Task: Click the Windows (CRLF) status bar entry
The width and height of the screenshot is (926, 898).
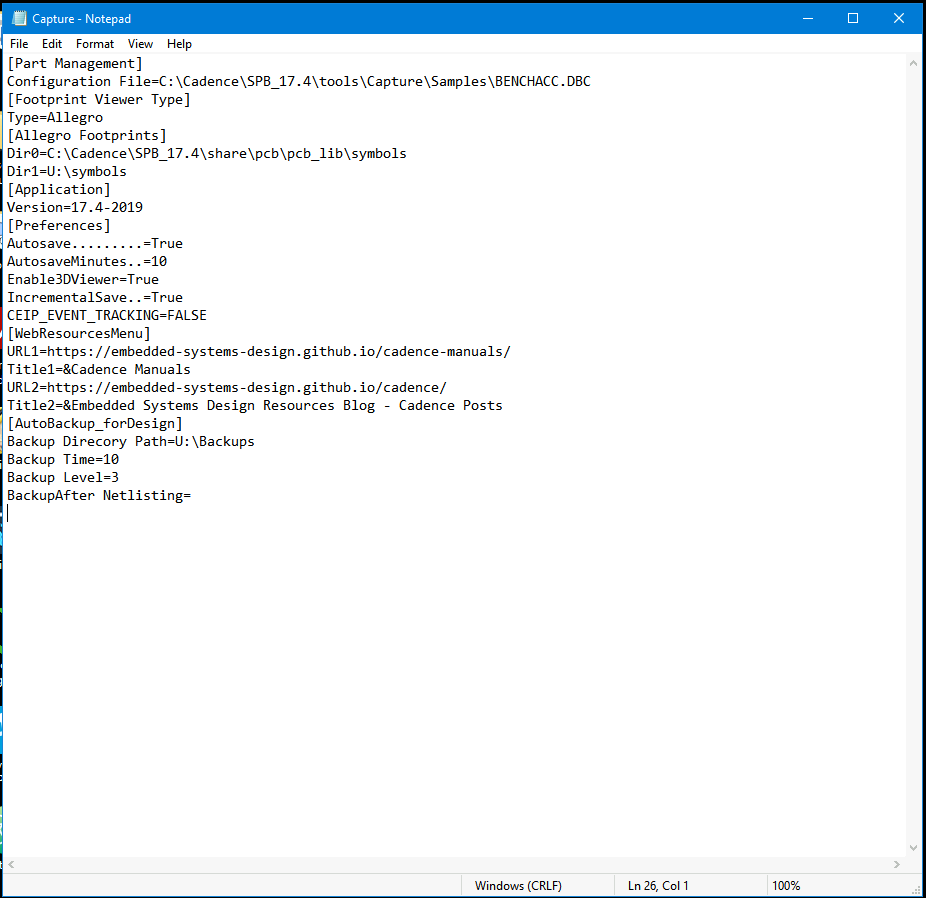Action: [x=518, y=886]
